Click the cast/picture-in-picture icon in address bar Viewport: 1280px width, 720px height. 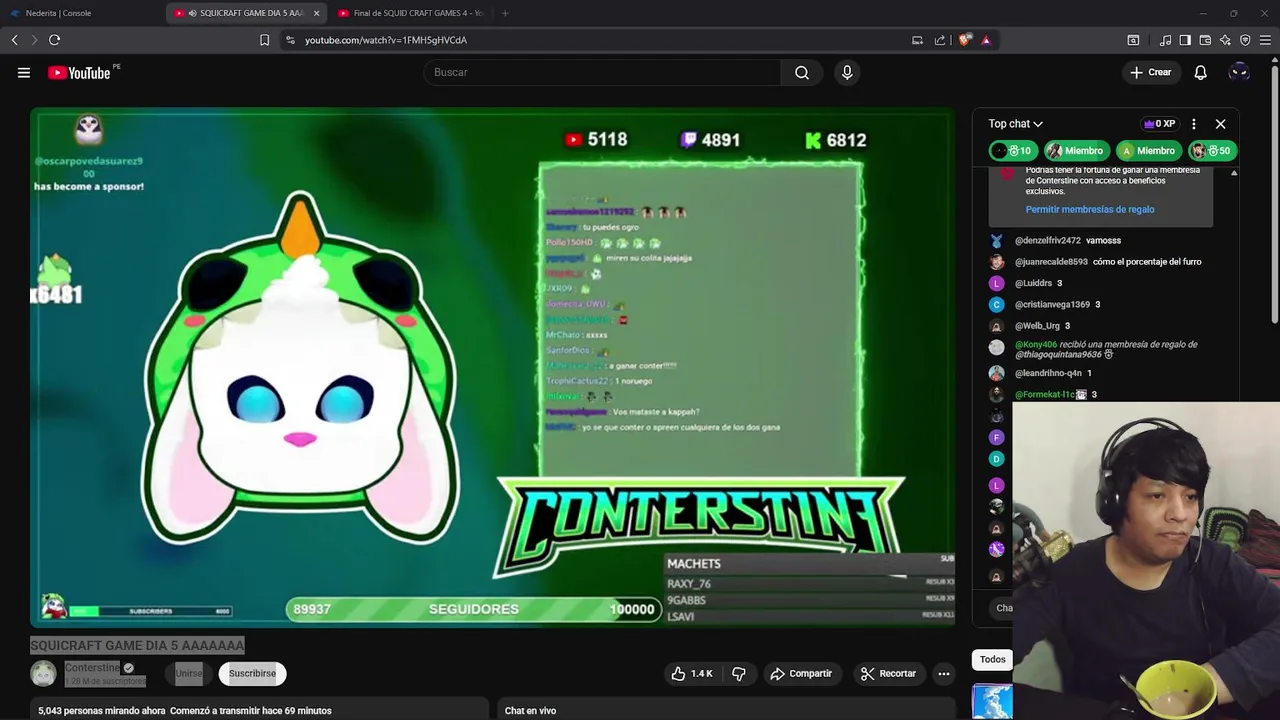917,40
